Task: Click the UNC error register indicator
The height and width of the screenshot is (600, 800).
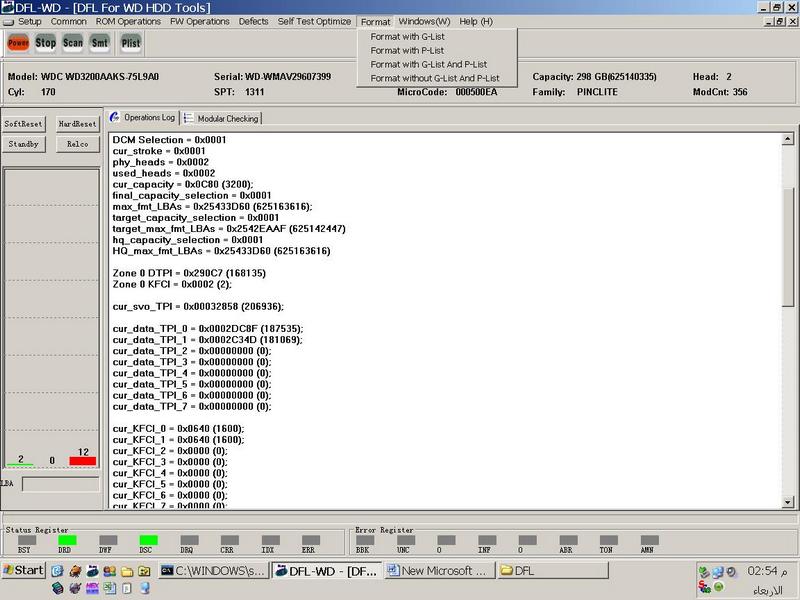Action: [406, 540]
